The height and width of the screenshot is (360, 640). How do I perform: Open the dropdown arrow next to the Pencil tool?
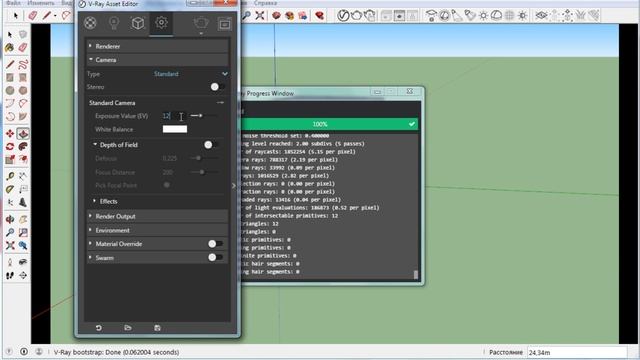pos(55,16)
